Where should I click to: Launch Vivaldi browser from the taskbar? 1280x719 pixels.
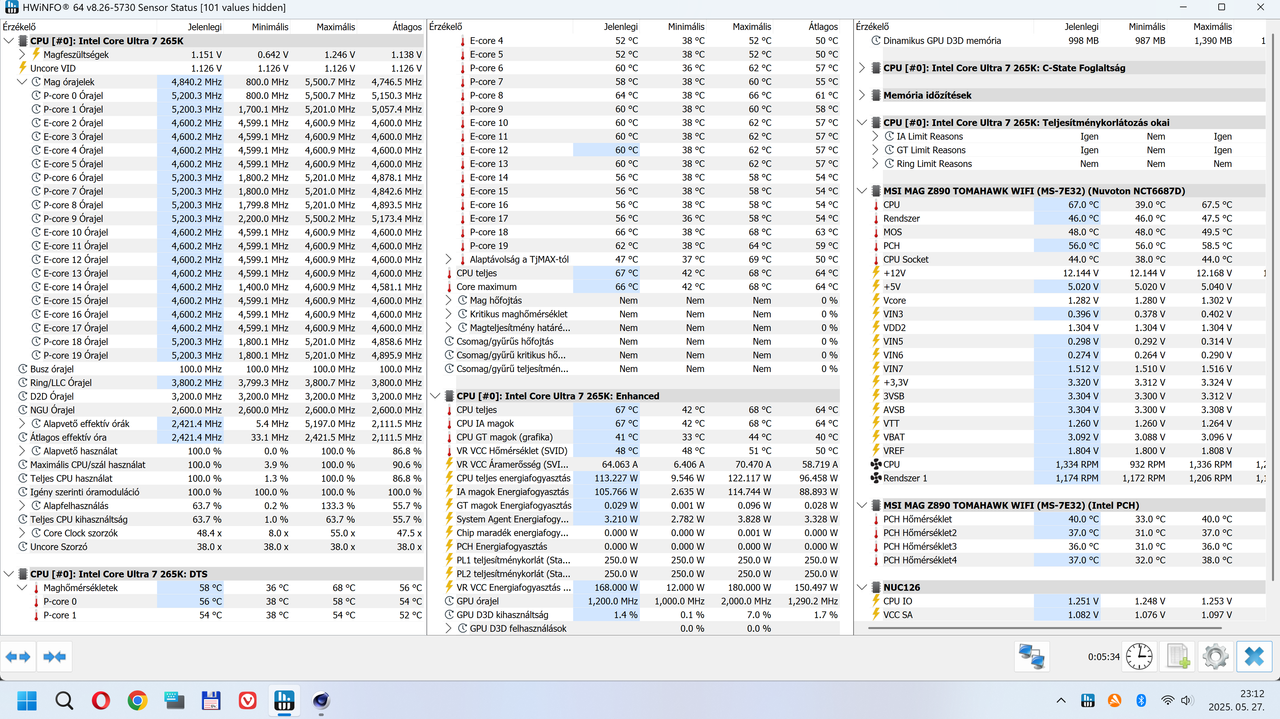(x=247, y=700)
